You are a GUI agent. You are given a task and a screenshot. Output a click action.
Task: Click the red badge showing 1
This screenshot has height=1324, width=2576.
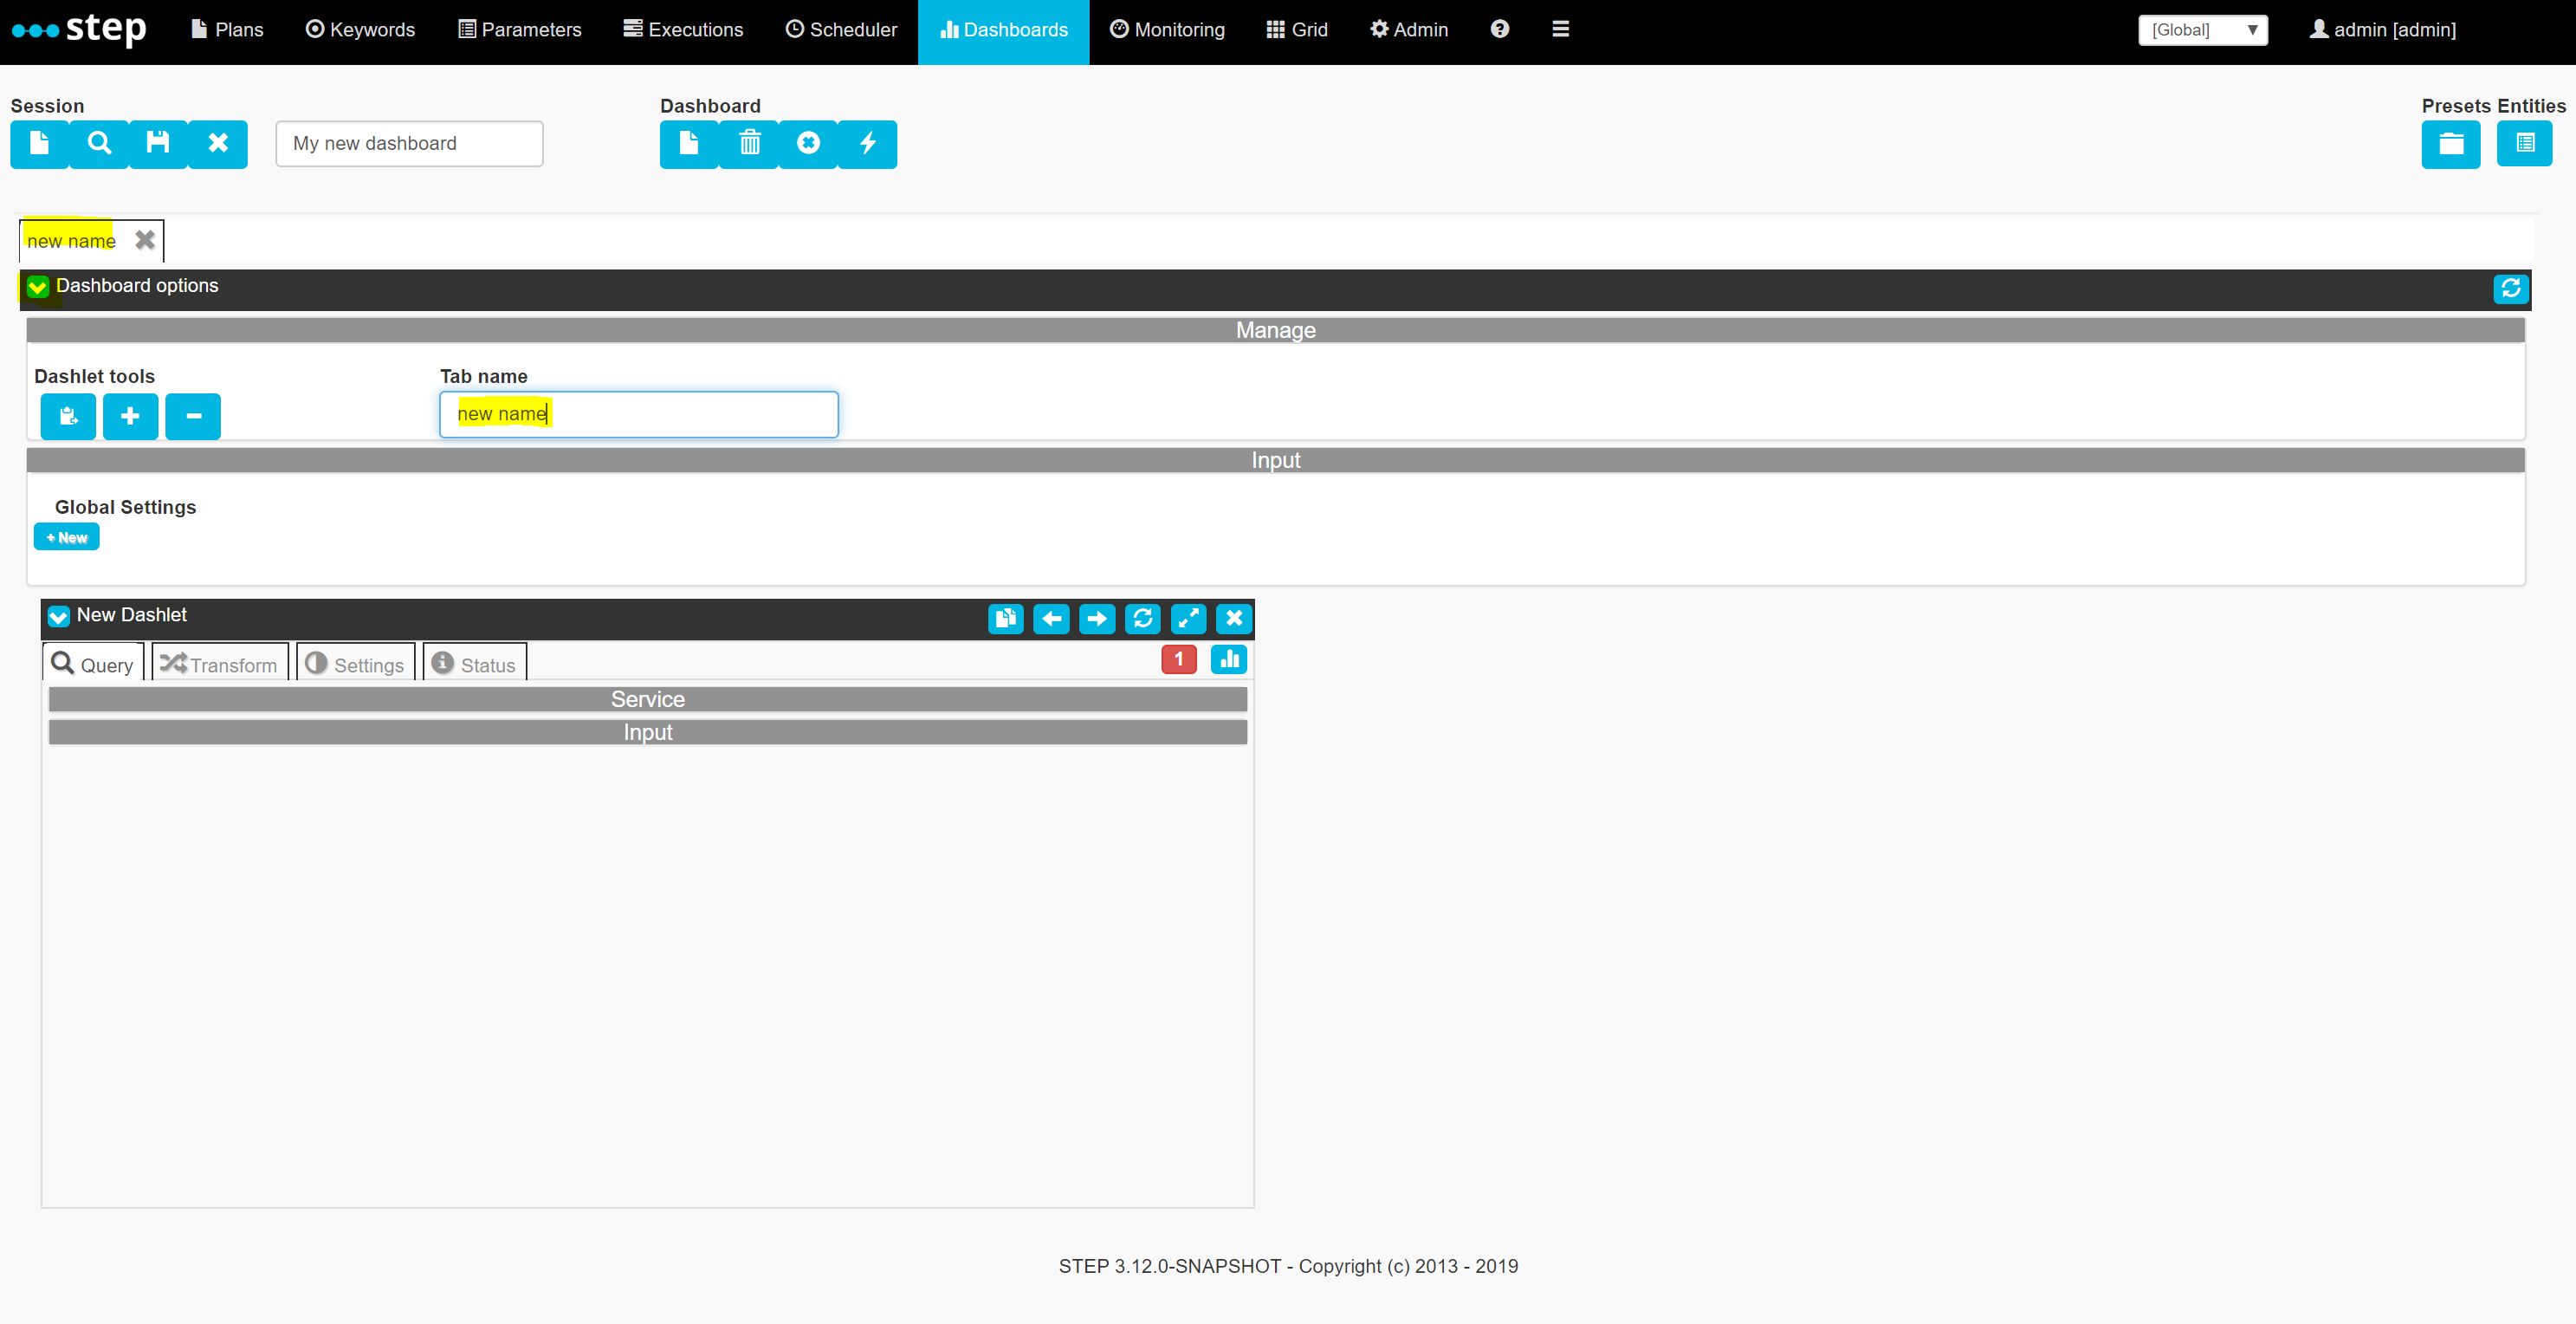pos(1179,659)
